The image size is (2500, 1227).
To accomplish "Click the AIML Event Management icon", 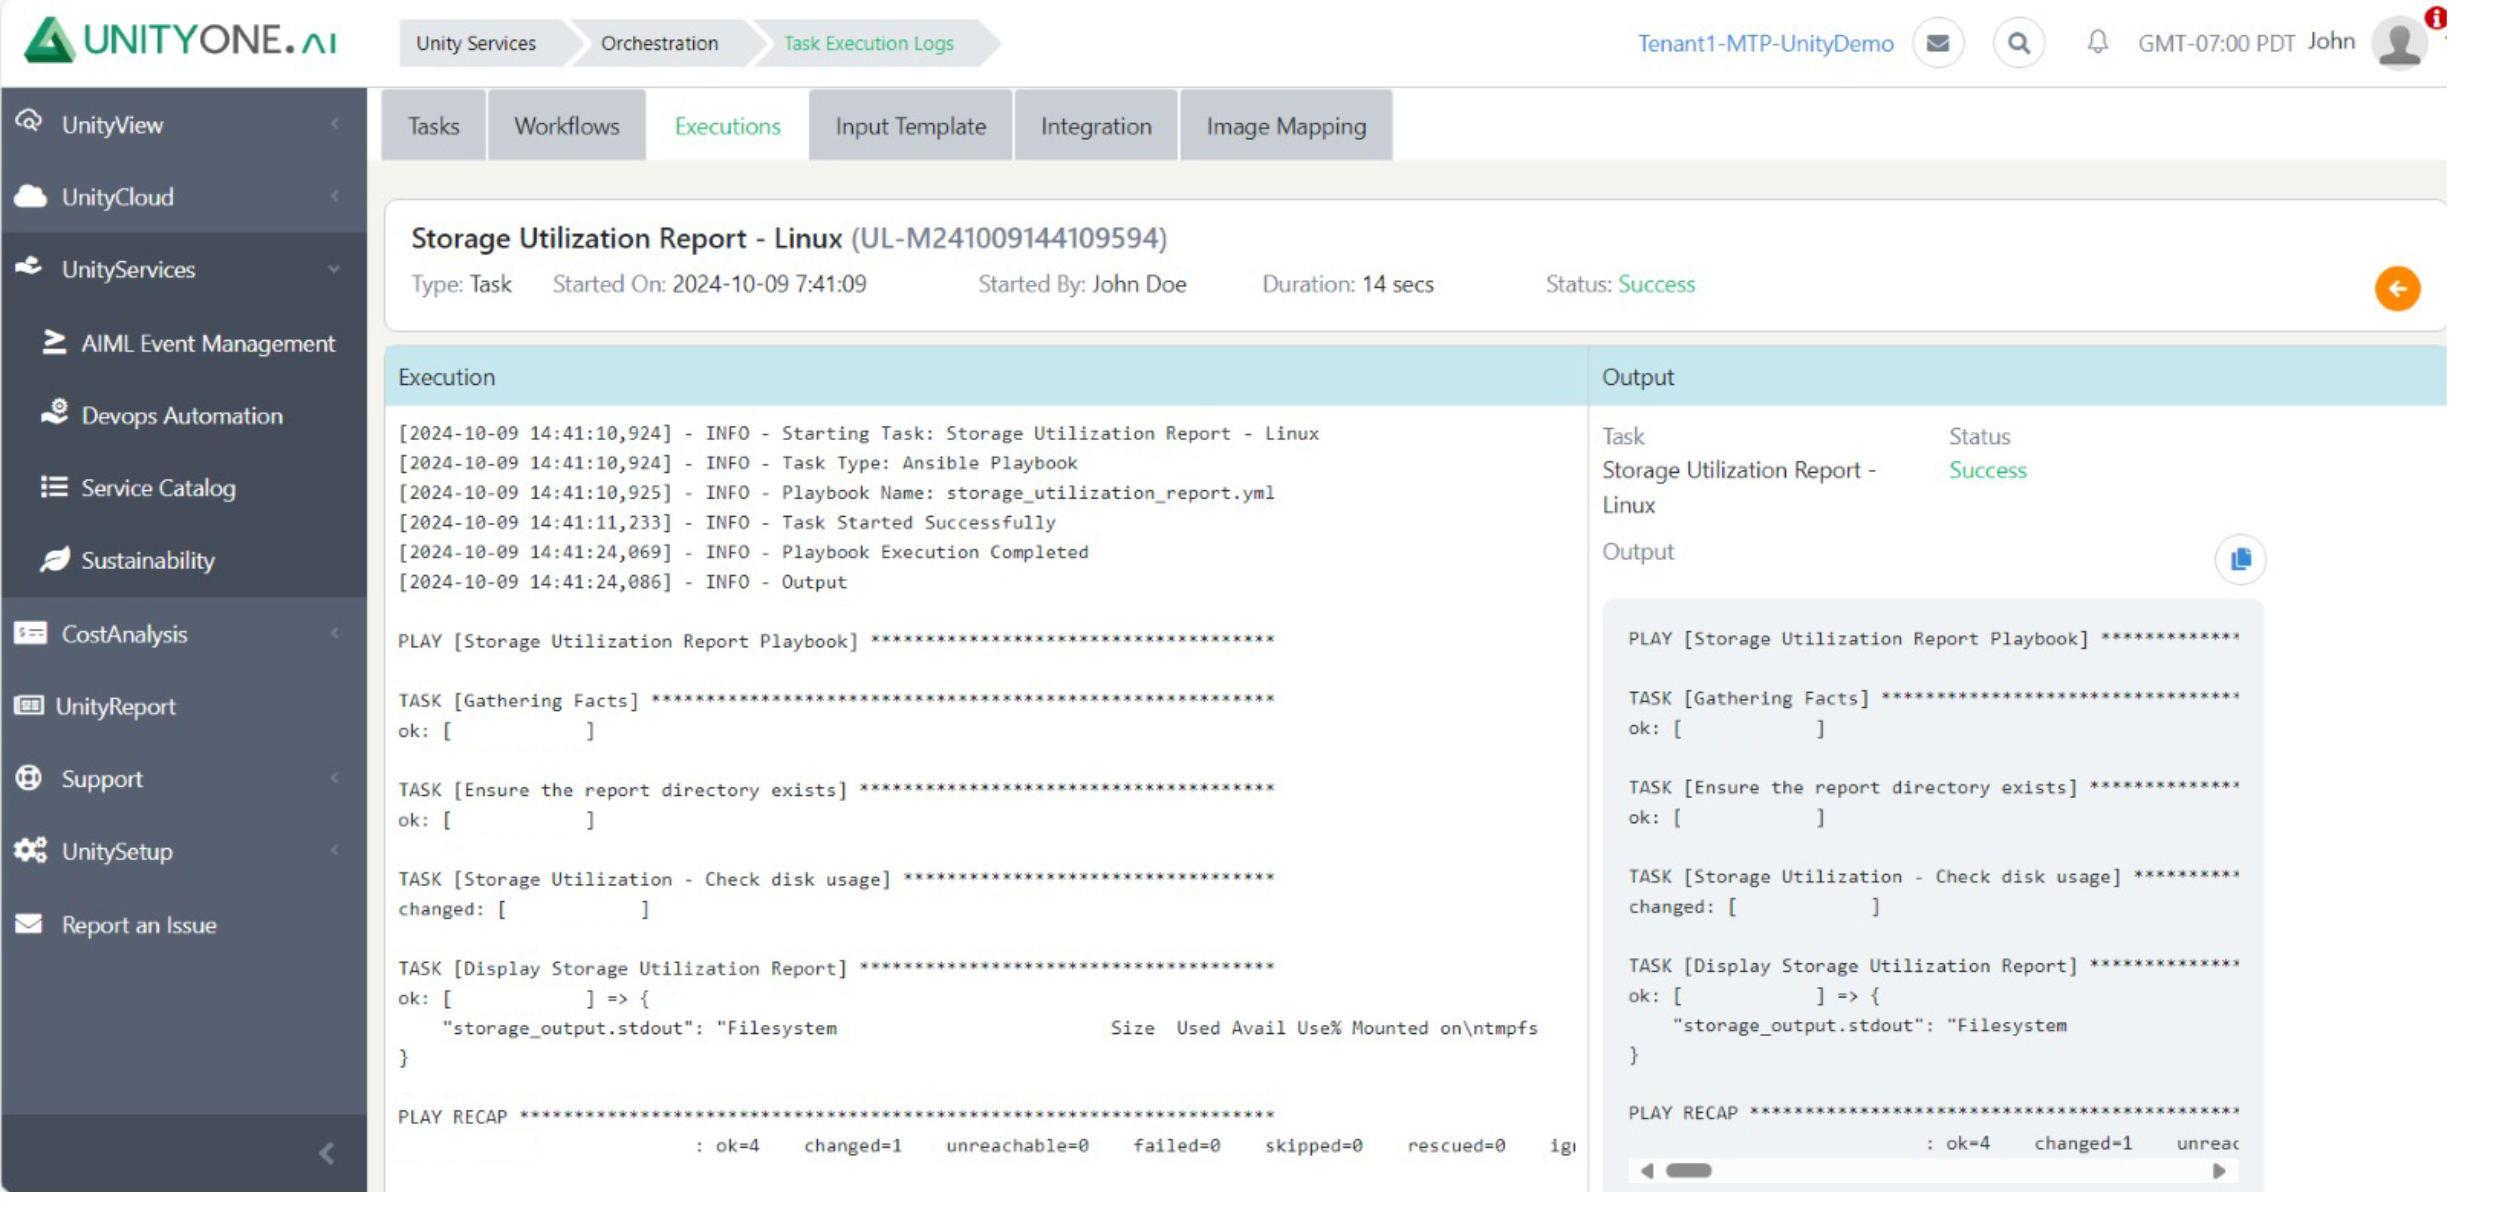I will pyautogui.click(x=54, y=342).
